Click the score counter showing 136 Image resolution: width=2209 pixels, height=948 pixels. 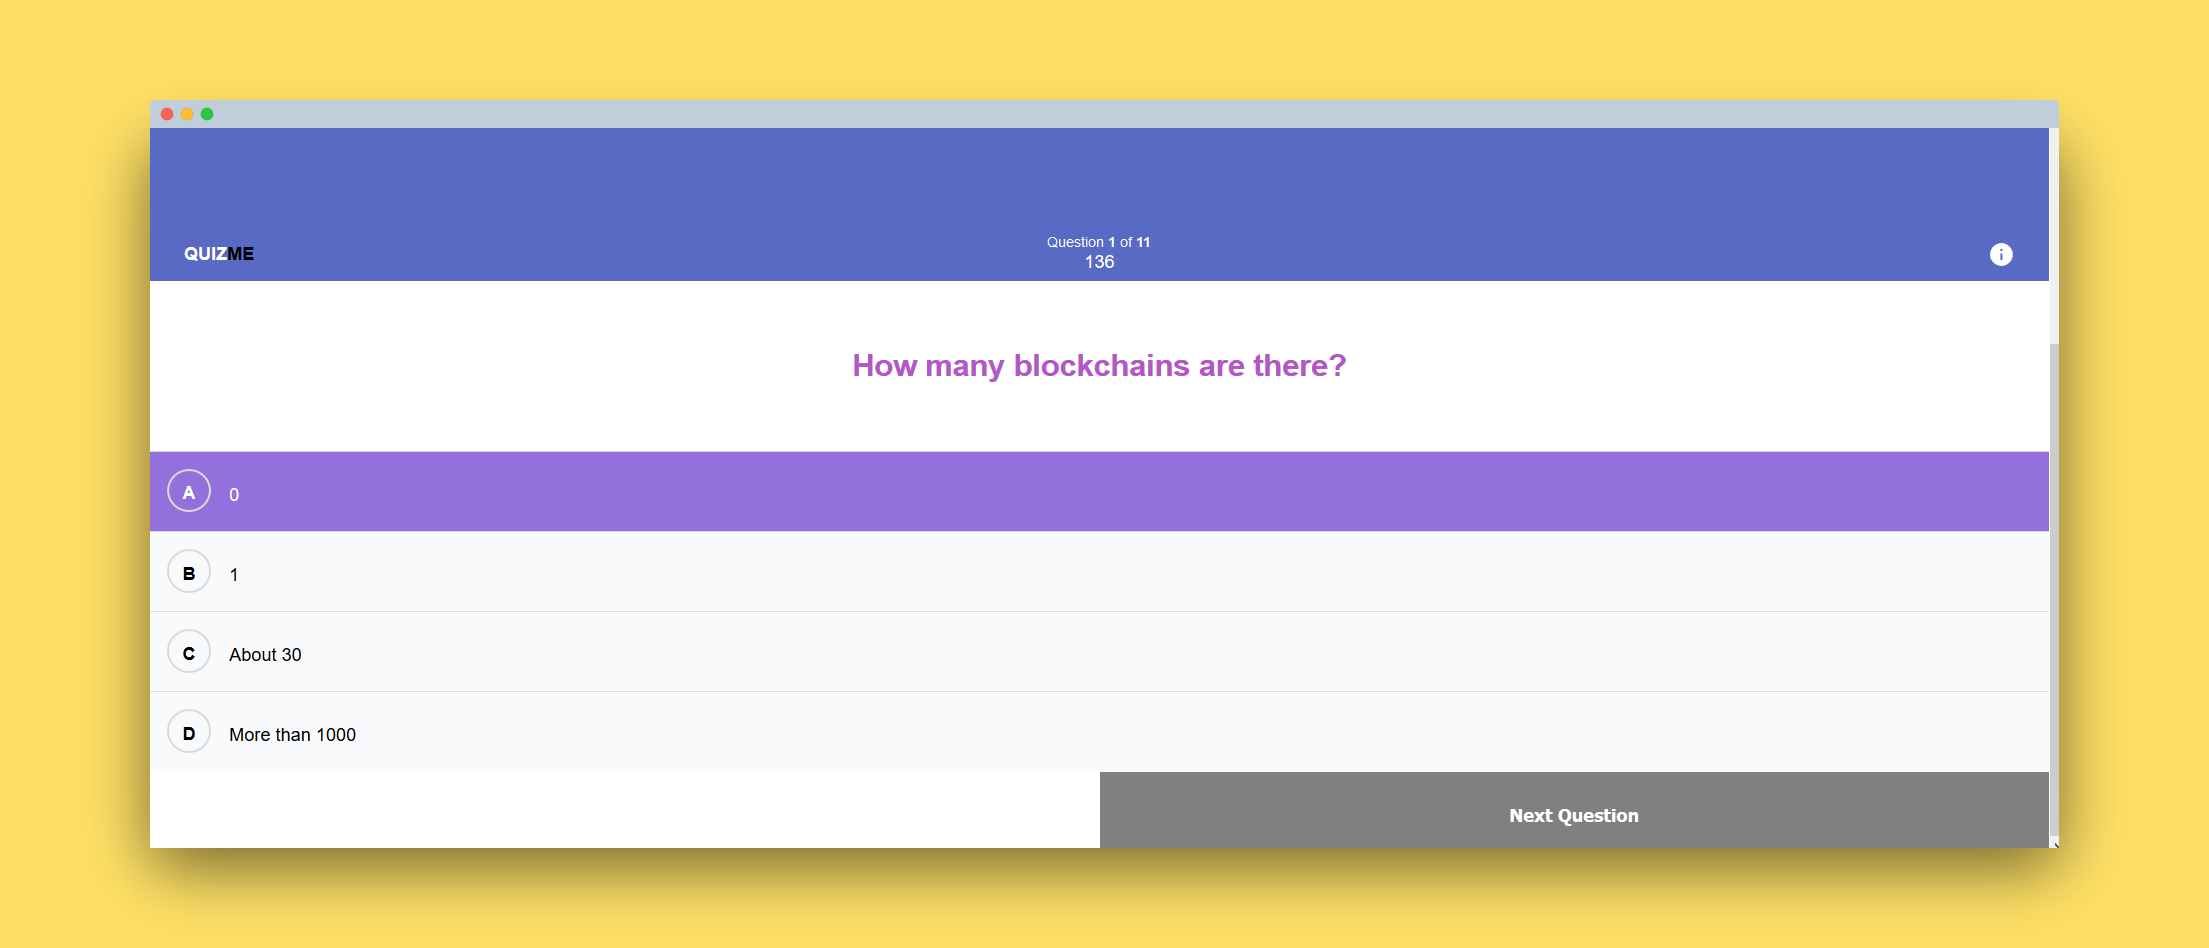click(1099, 261)
